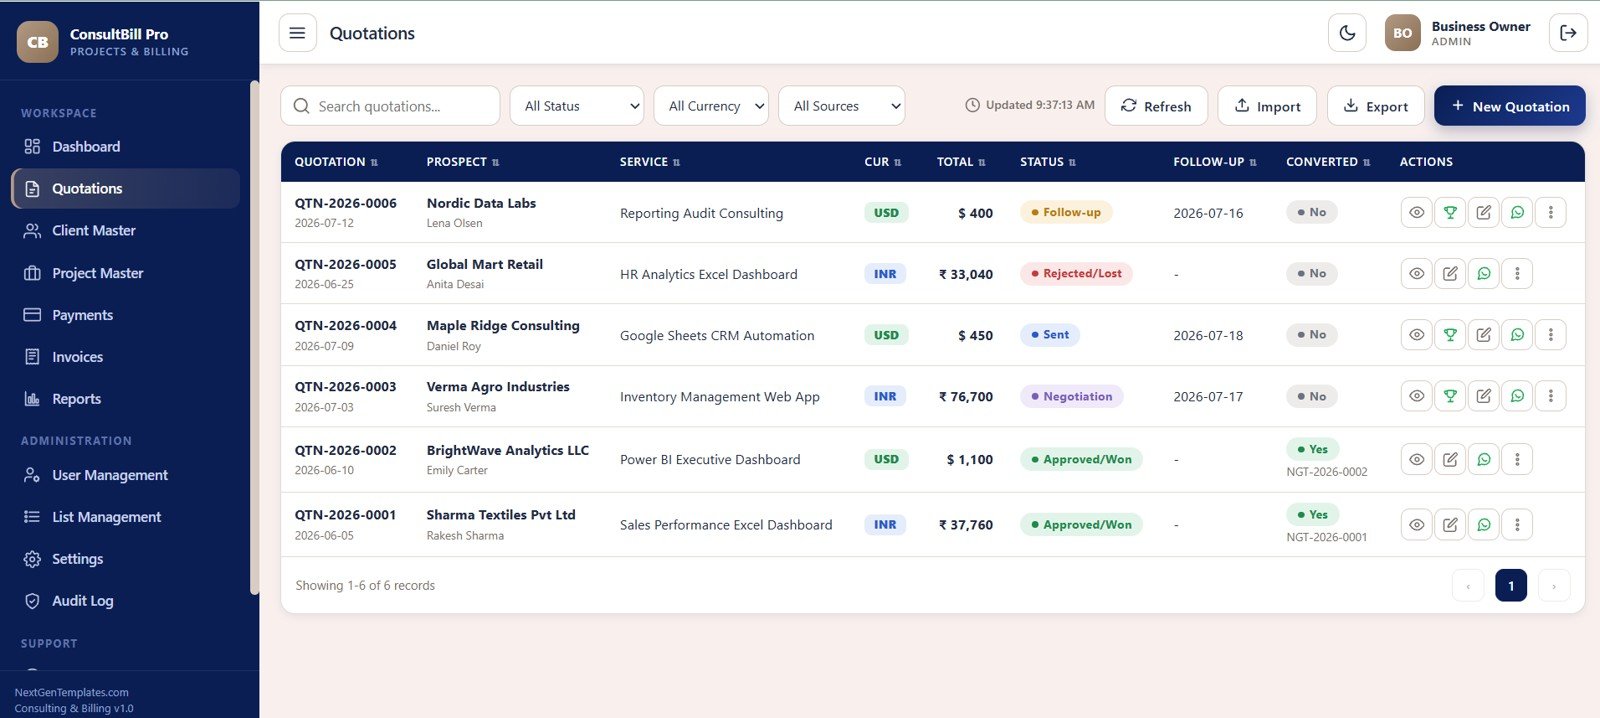Image resolution: width=1600 pixels, height=718 pixels.
Task: Open more actions for QTN-2026-0006
Action: [1551, 212]
